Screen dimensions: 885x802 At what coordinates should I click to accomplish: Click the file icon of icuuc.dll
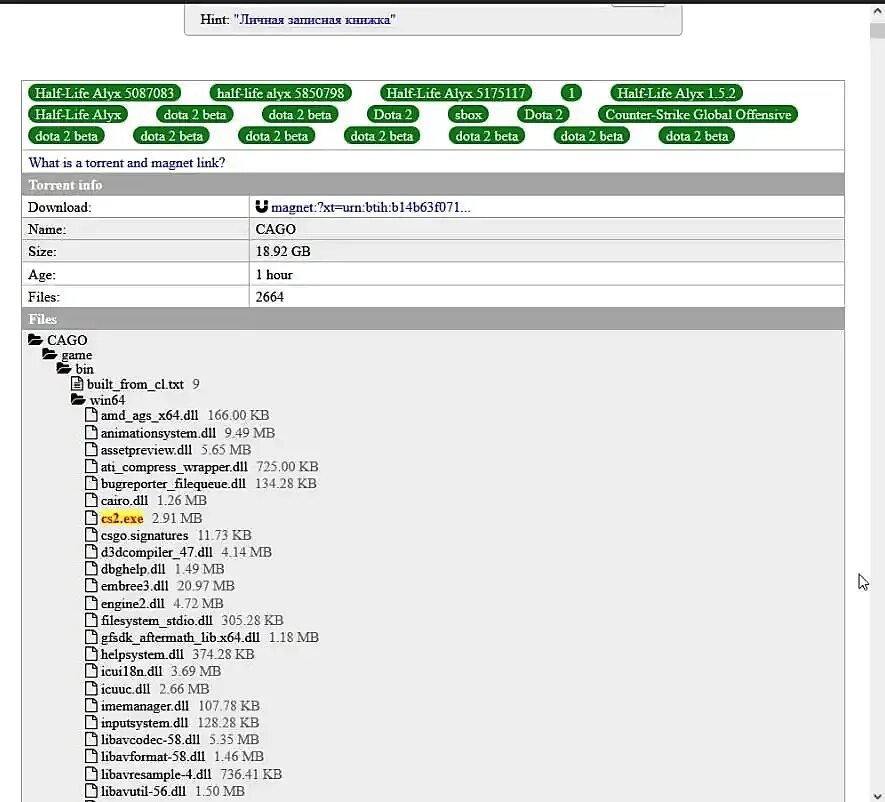point(91,688)
